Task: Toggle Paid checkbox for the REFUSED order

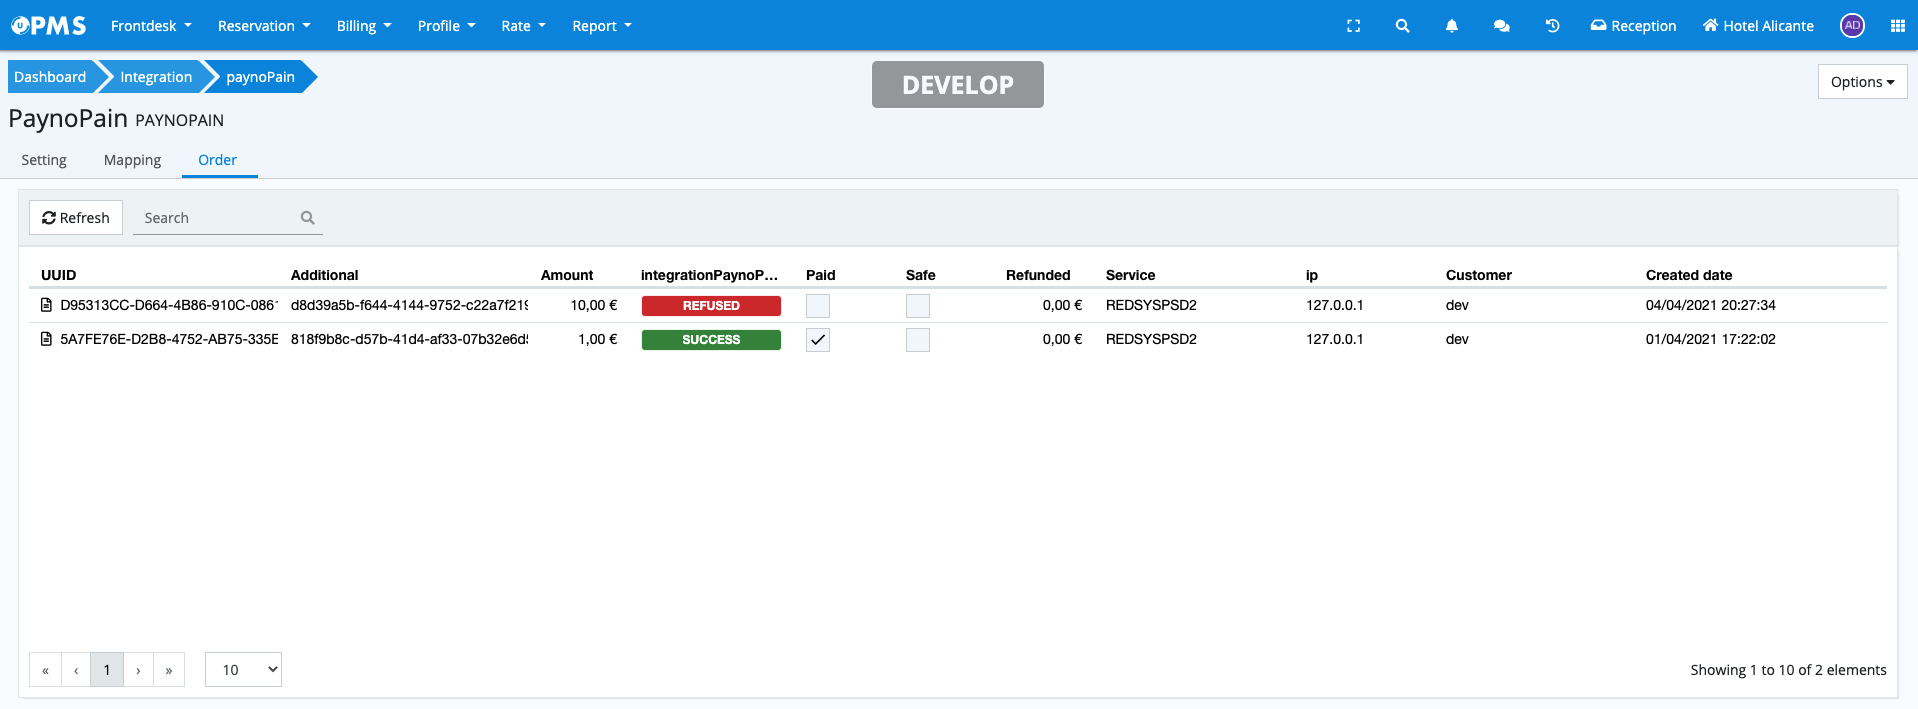Action: pyautogui.click(x=818, y=306)
